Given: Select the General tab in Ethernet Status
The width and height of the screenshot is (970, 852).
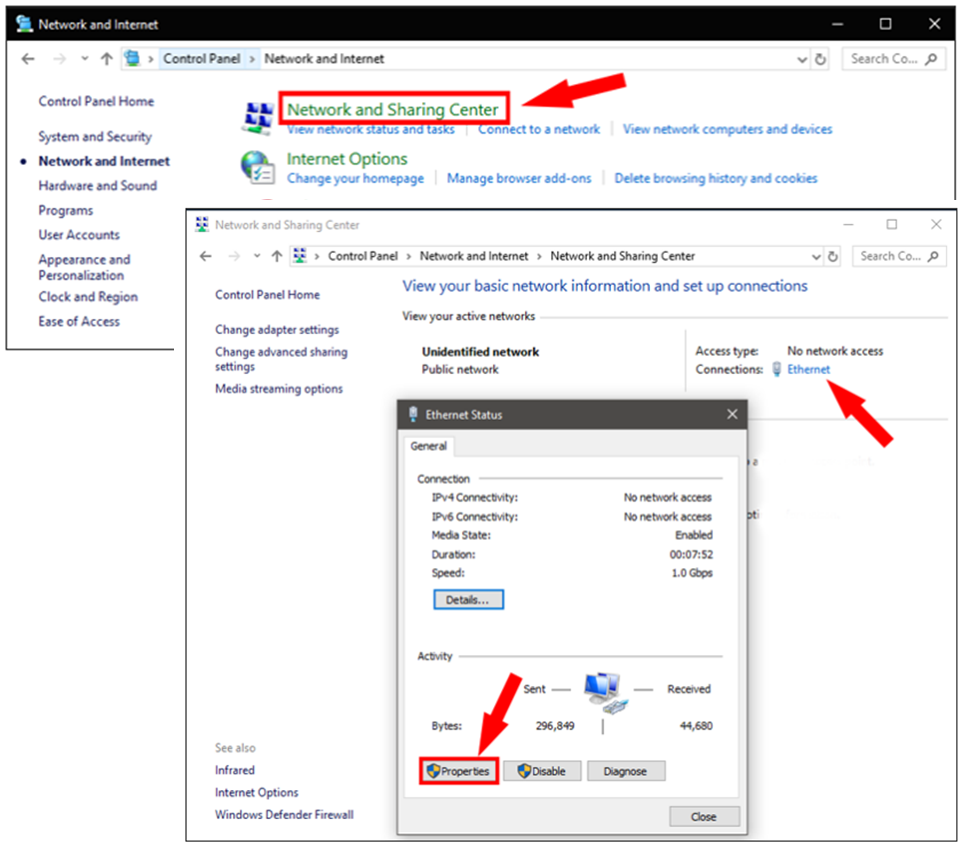Looking at the screenshot, I should [429, 446].
